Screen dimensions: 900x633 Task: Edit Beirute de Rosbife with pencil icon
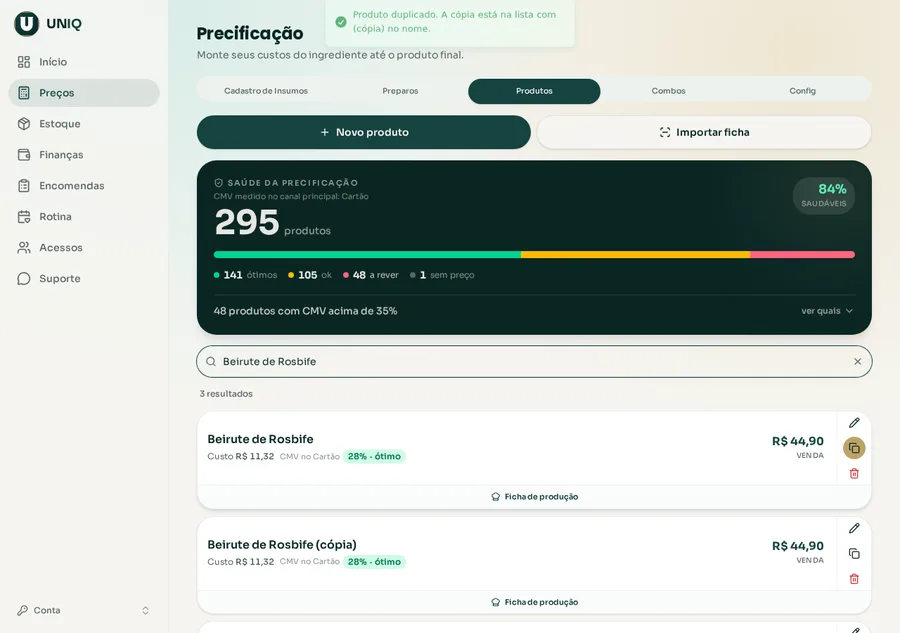[854, 423]
